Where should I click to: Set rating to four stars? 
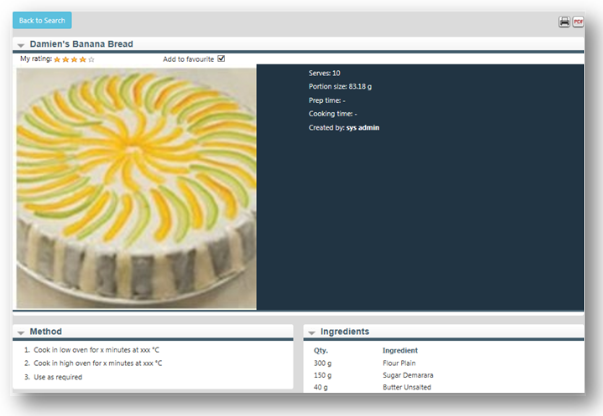click(82, 59)
